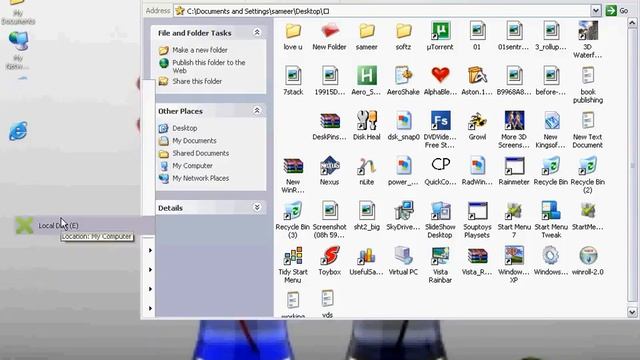The height and width of the screenshot is (360, 640).
Task: Click the scroll down arrow of file list
Action: click(632, 312)
